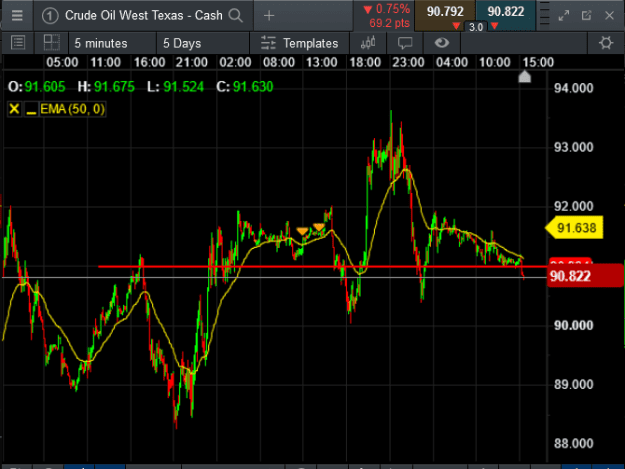The height and width of the screenshot is (469, 625).
Task: Click the open value O: 91.605
Action: pos(37,86)
